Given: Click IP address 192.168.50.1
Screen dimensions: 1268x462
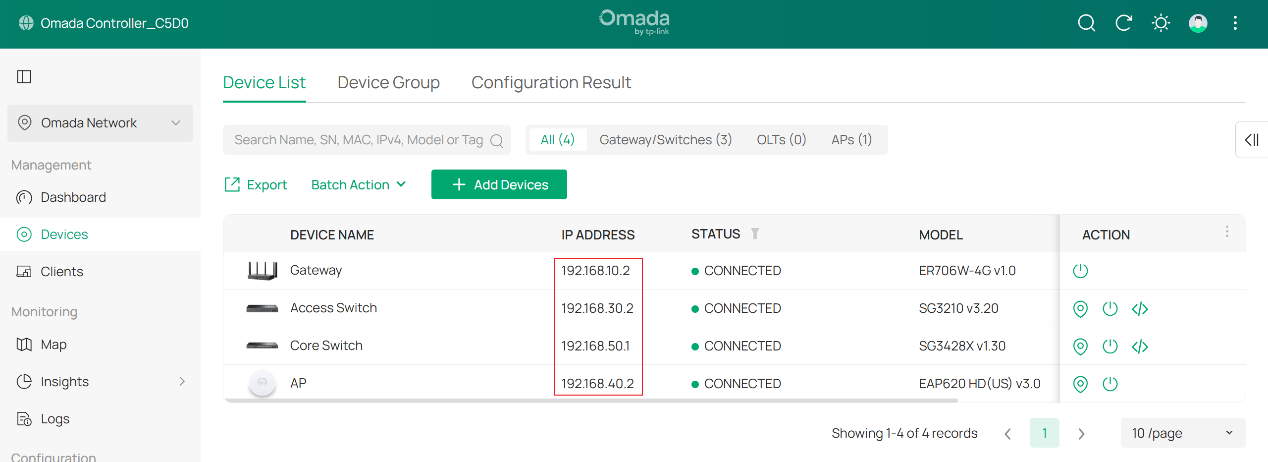Looking at the screenshot, I should [x=595, y=346].
